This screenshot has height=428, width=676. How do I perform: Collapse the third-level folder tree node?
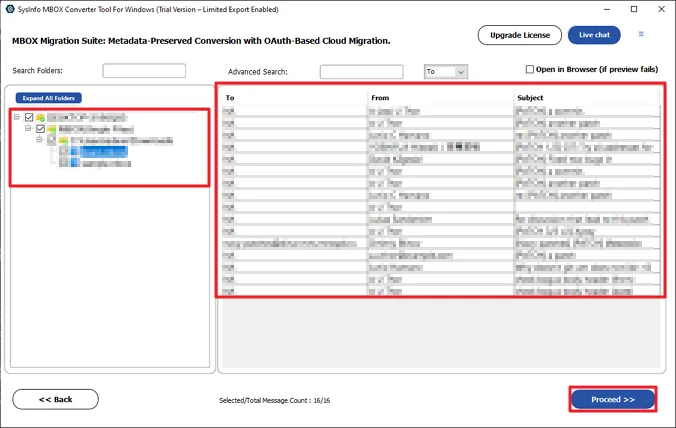pyautogui.click(x=40, y=139)
